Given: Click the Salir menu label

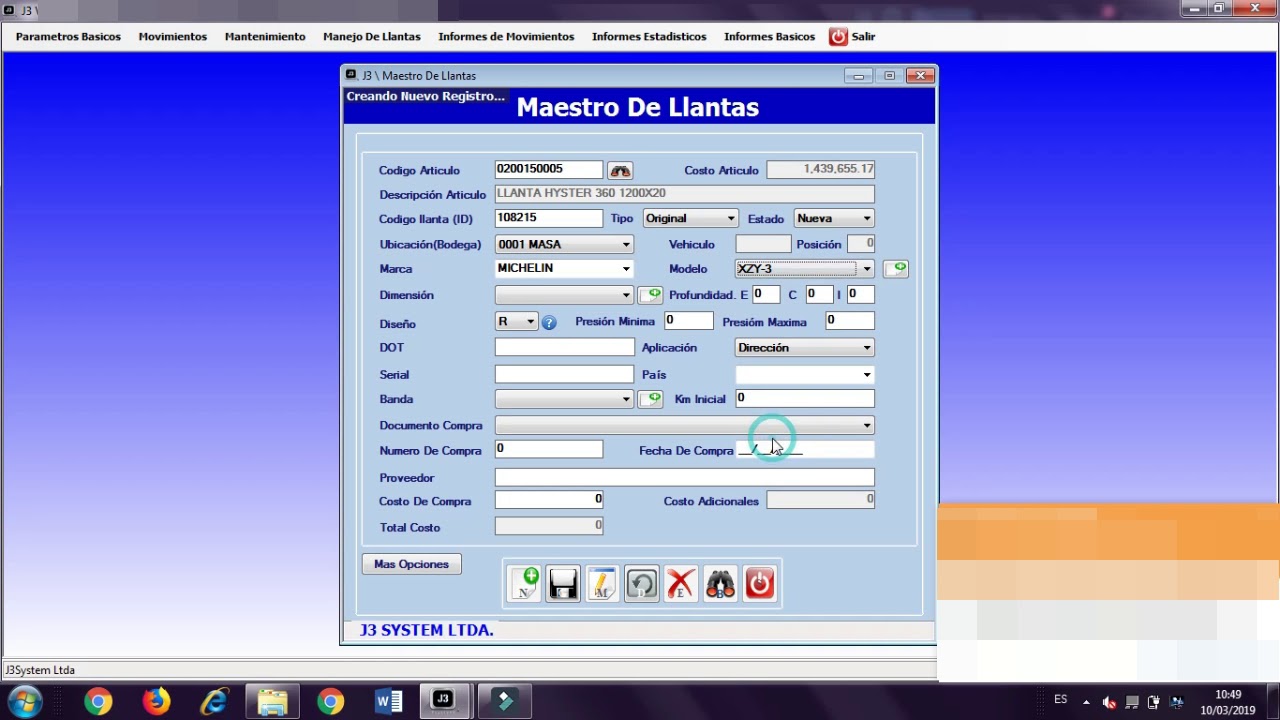Looking at the screenshot, I should pos(863,37).
